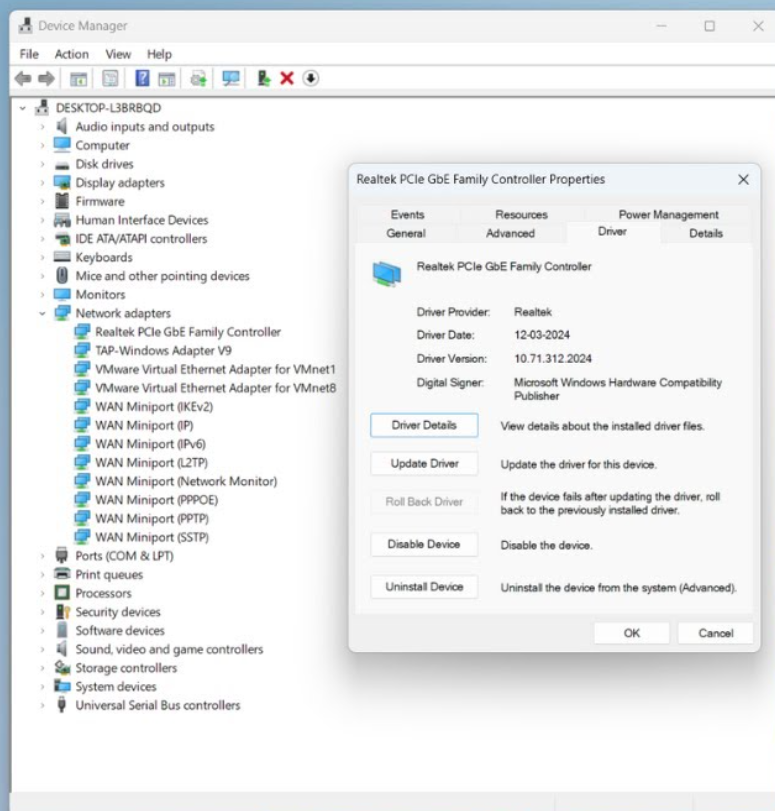Expand the Computer category arrow
775x811 pixels.
pyautogui.click(x=42, y=145)
